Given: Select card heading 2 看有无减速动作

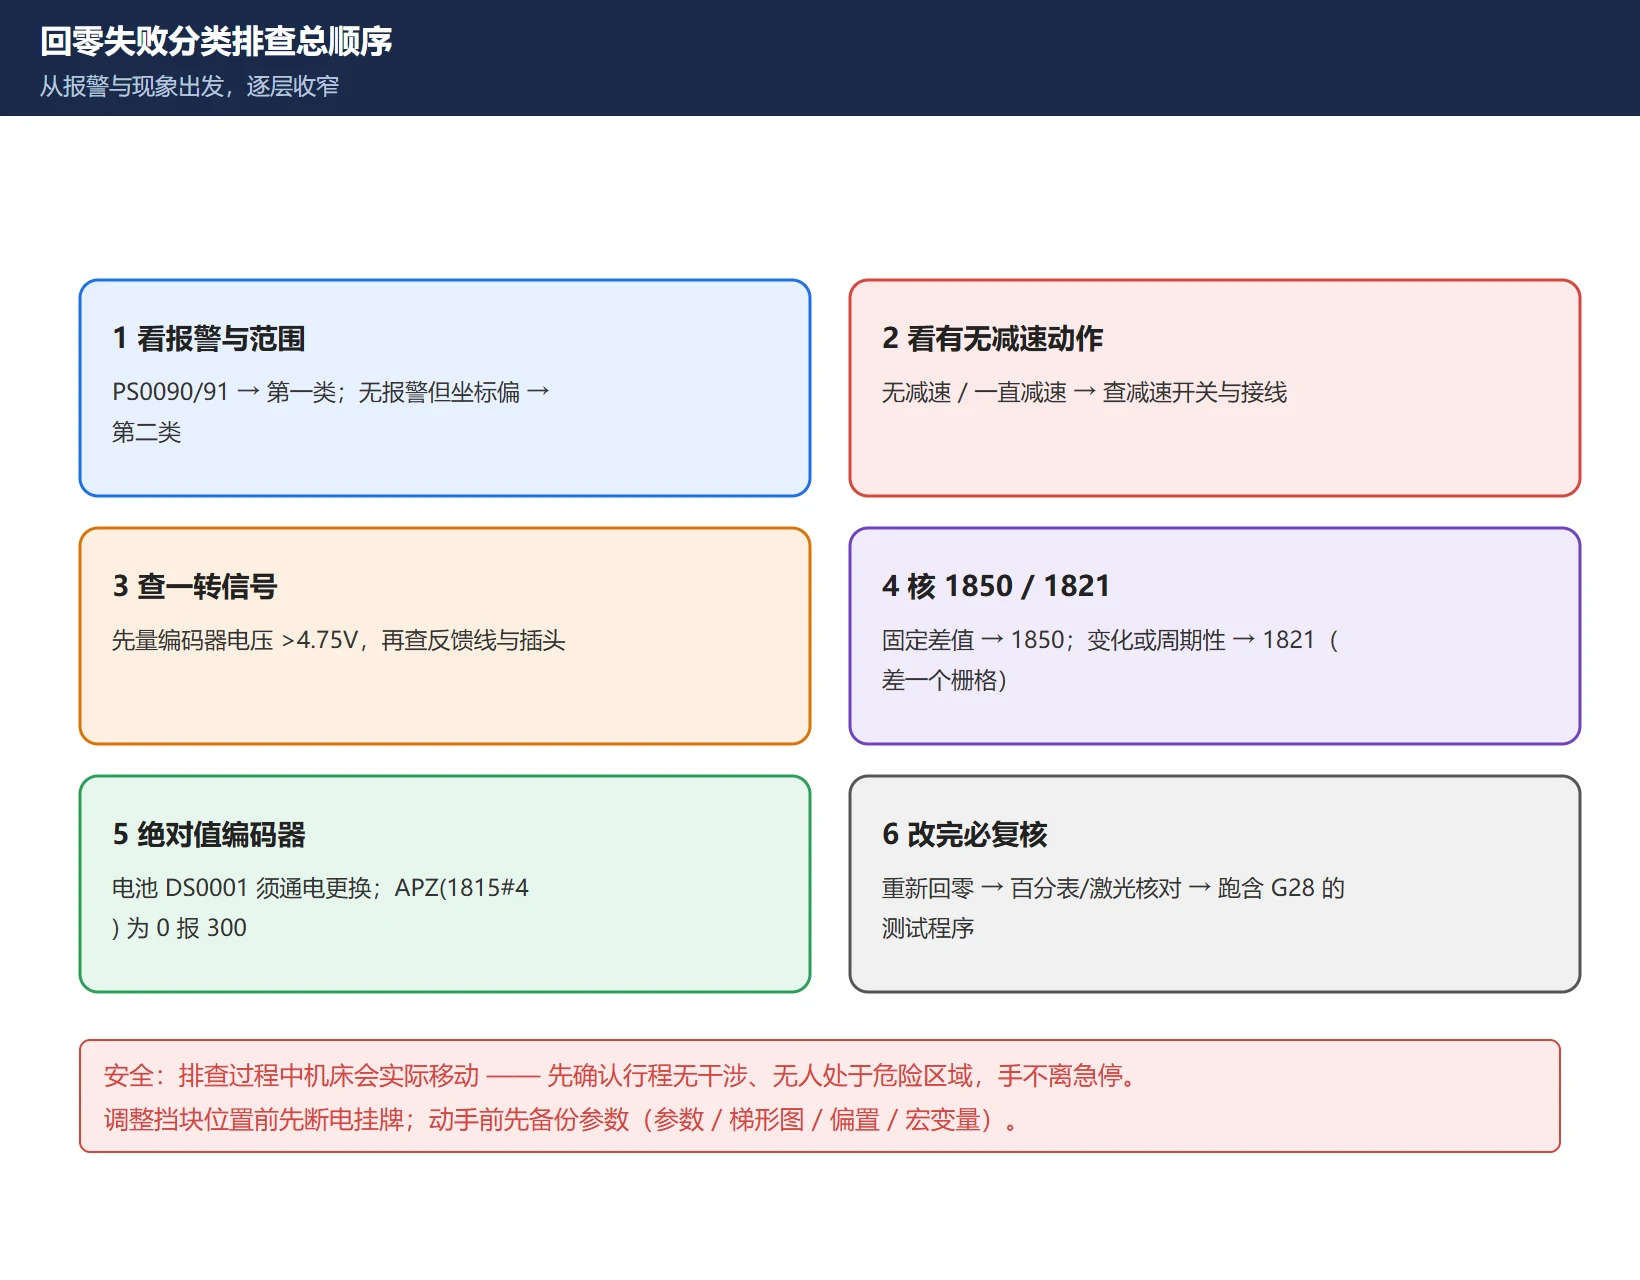Looking at the screenshot, I should pyautogui.click(x=992, y=339).
